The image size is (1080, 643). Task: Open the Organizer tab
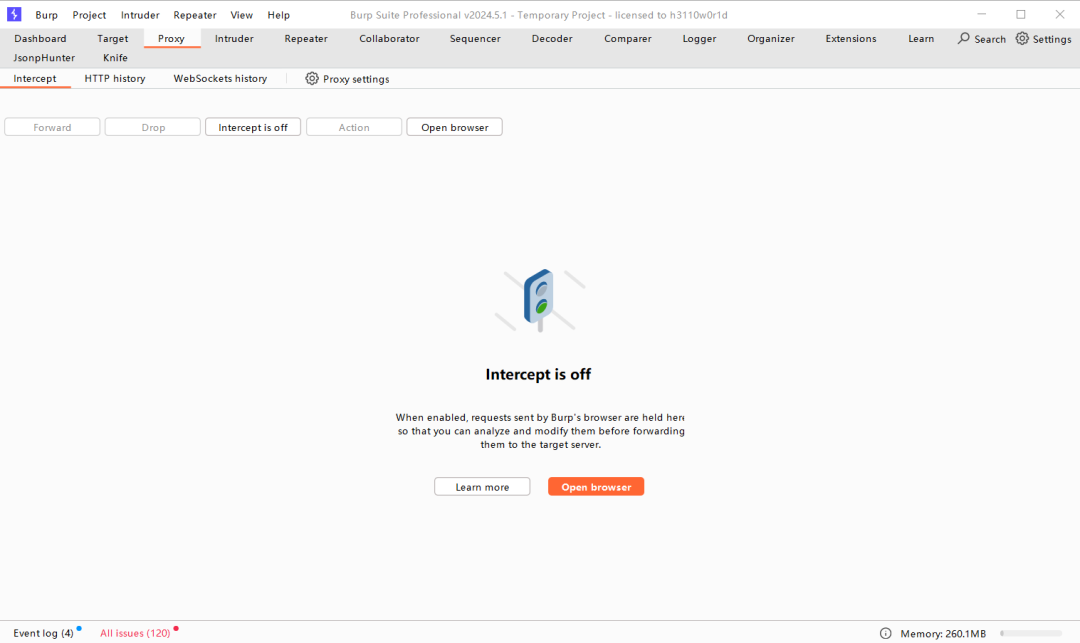[x=771, y=39]
